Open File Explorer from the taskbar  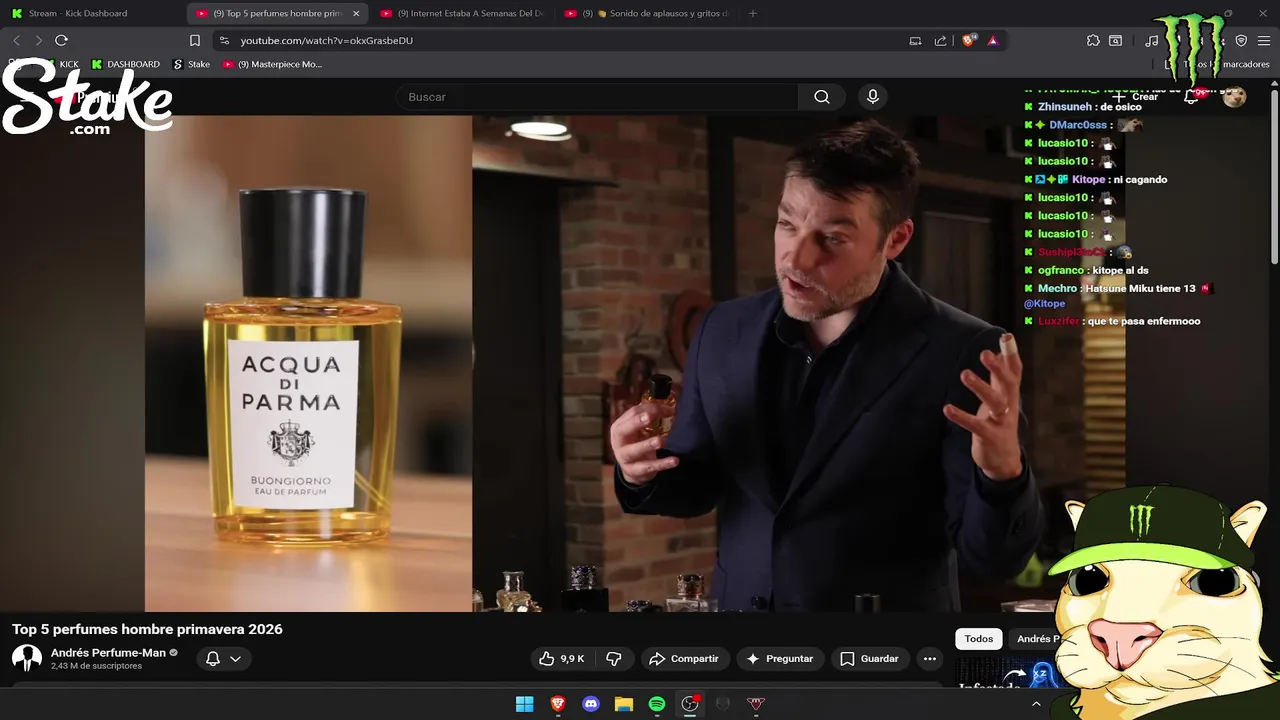pyautogui.click(x=624, y=704)
